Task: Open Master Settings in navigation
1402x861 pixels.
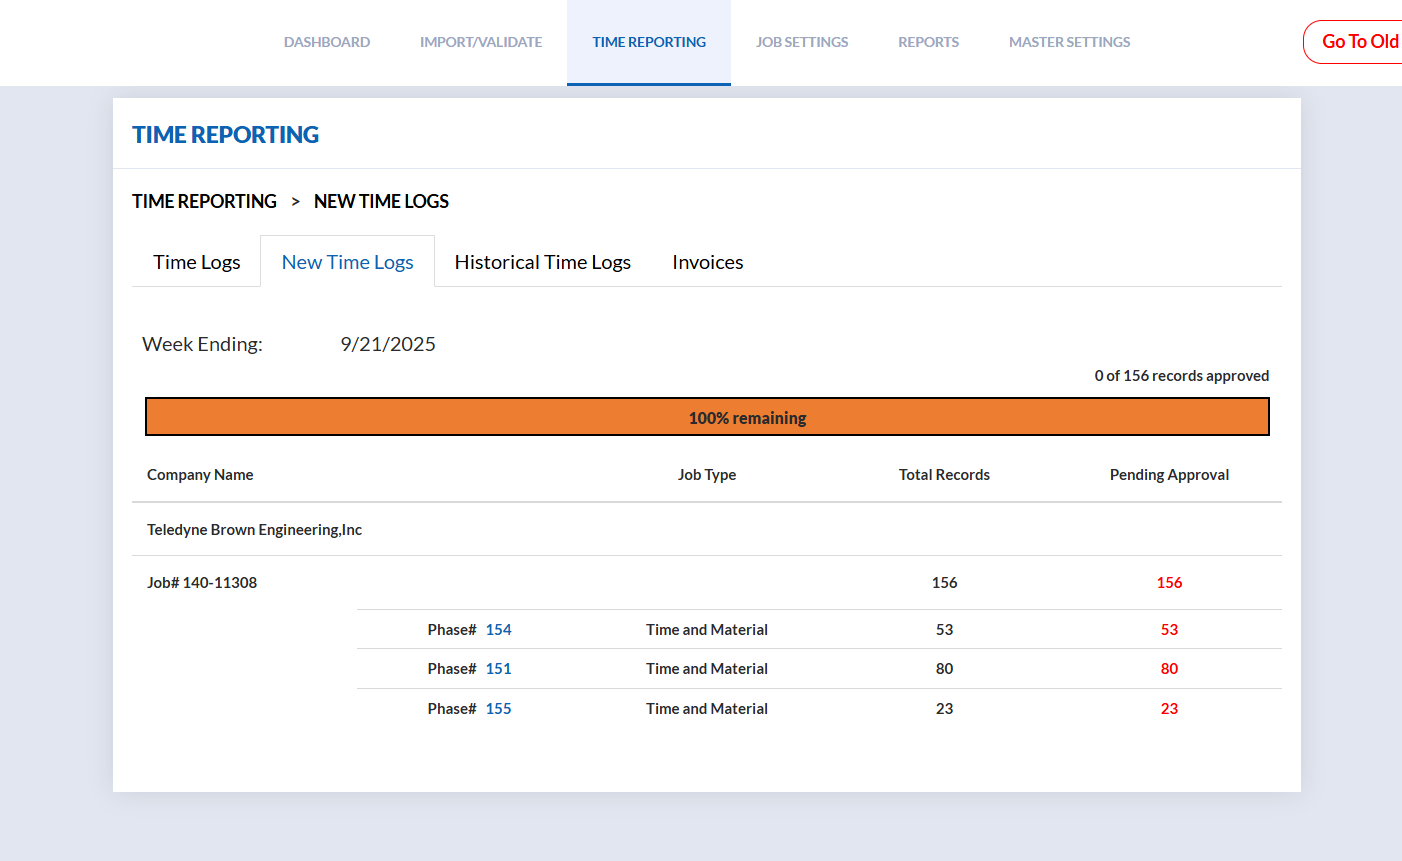Action: click(x=1069, y=42)
